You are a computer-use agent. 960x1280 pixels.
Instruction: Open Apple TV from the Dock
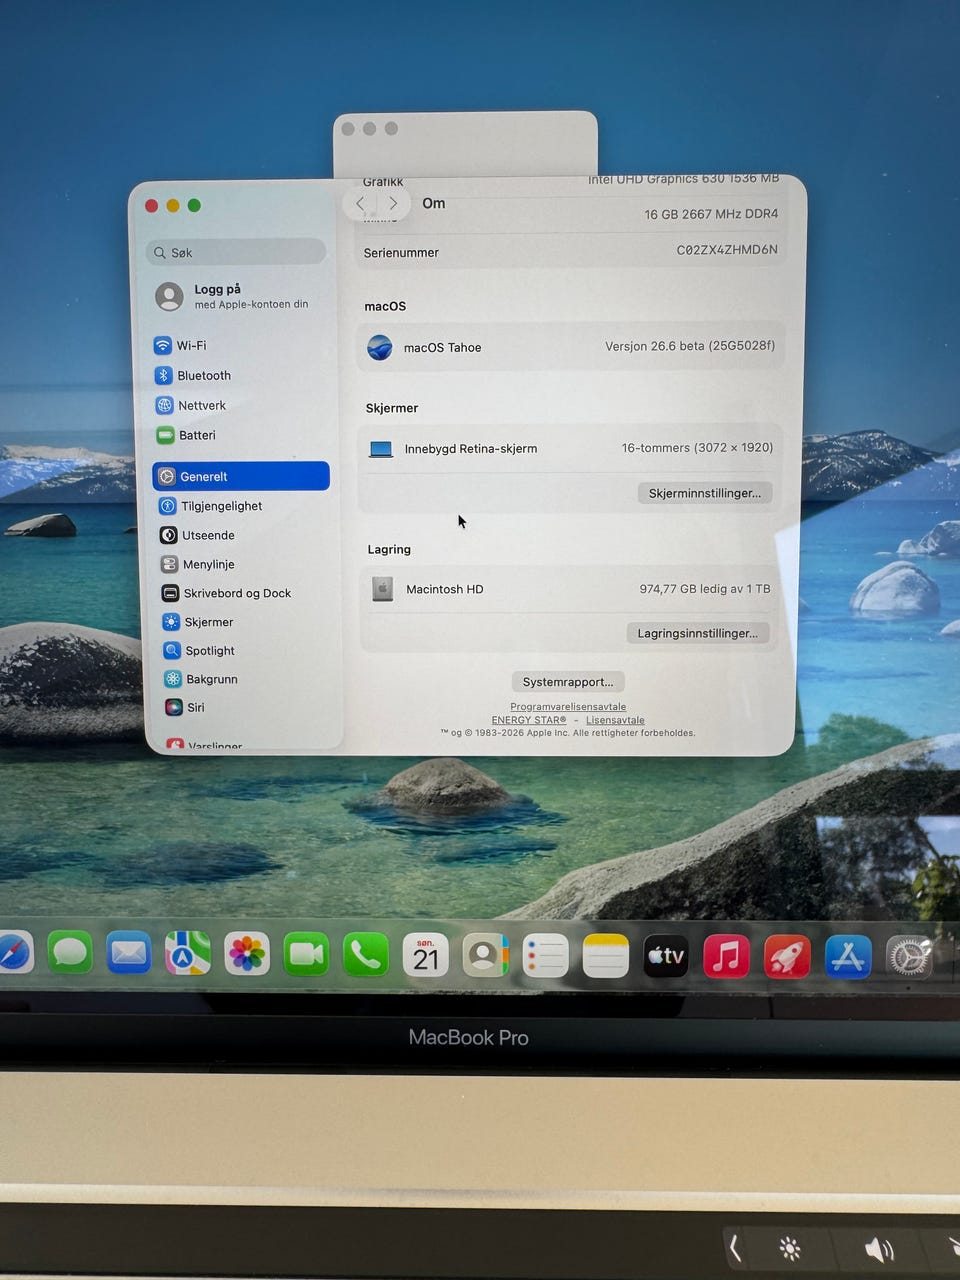tap(665, 957)
